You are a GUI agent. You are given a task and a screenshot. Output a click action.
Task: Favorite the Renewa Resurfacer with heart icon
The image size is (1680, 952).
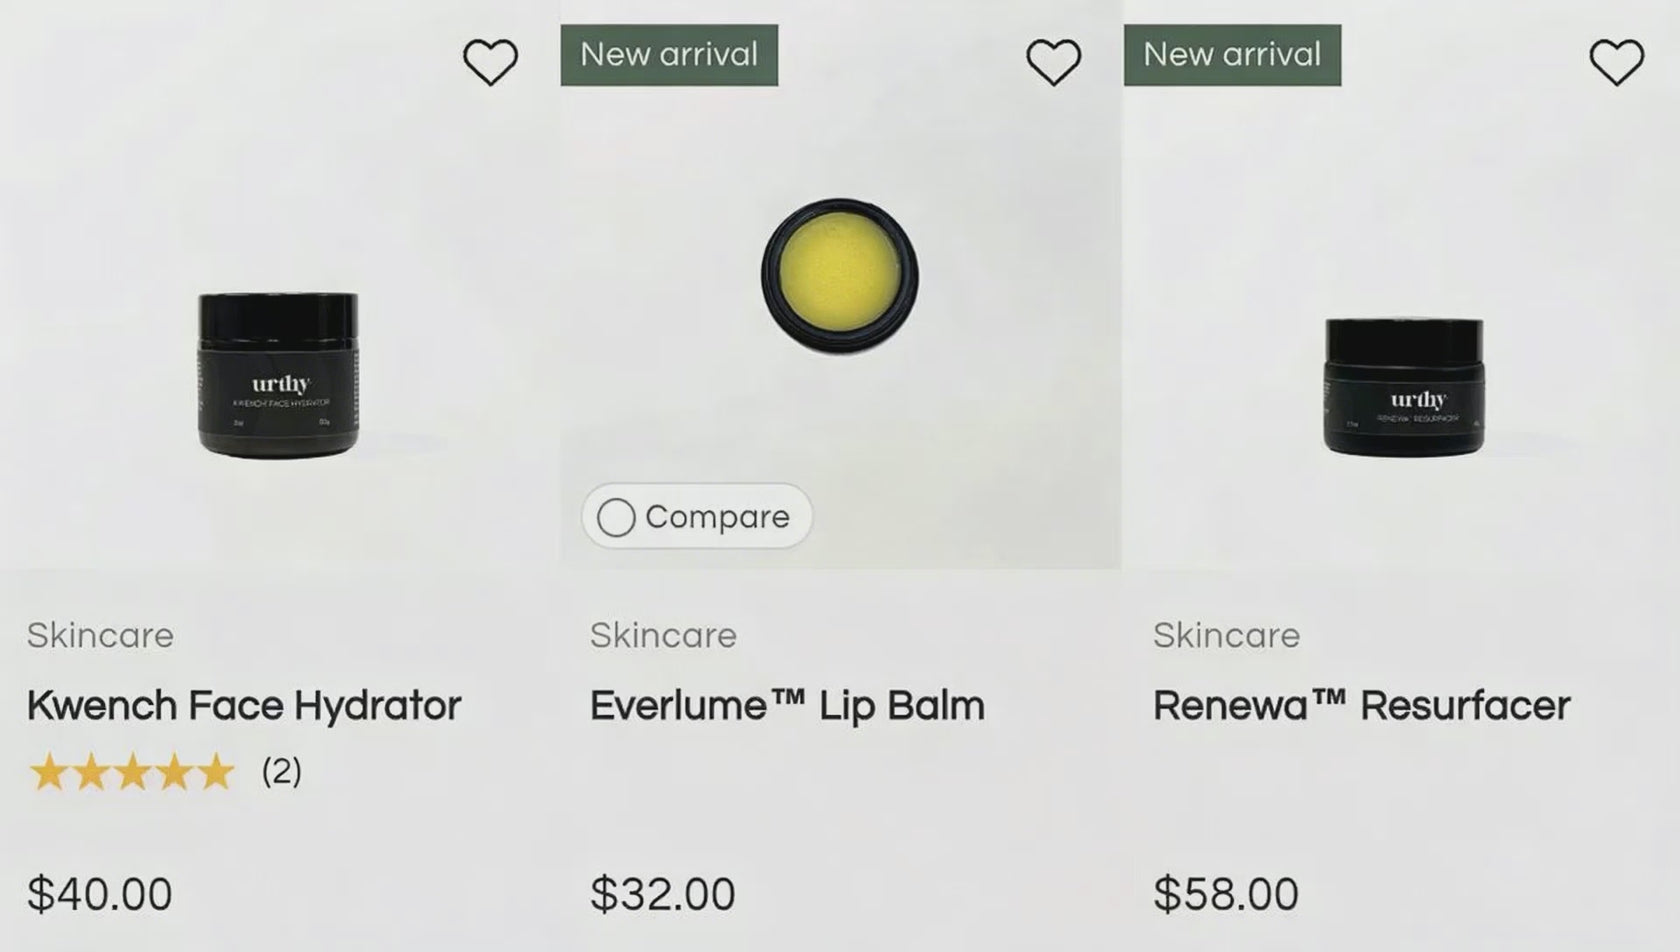[x=1616, y=62]
